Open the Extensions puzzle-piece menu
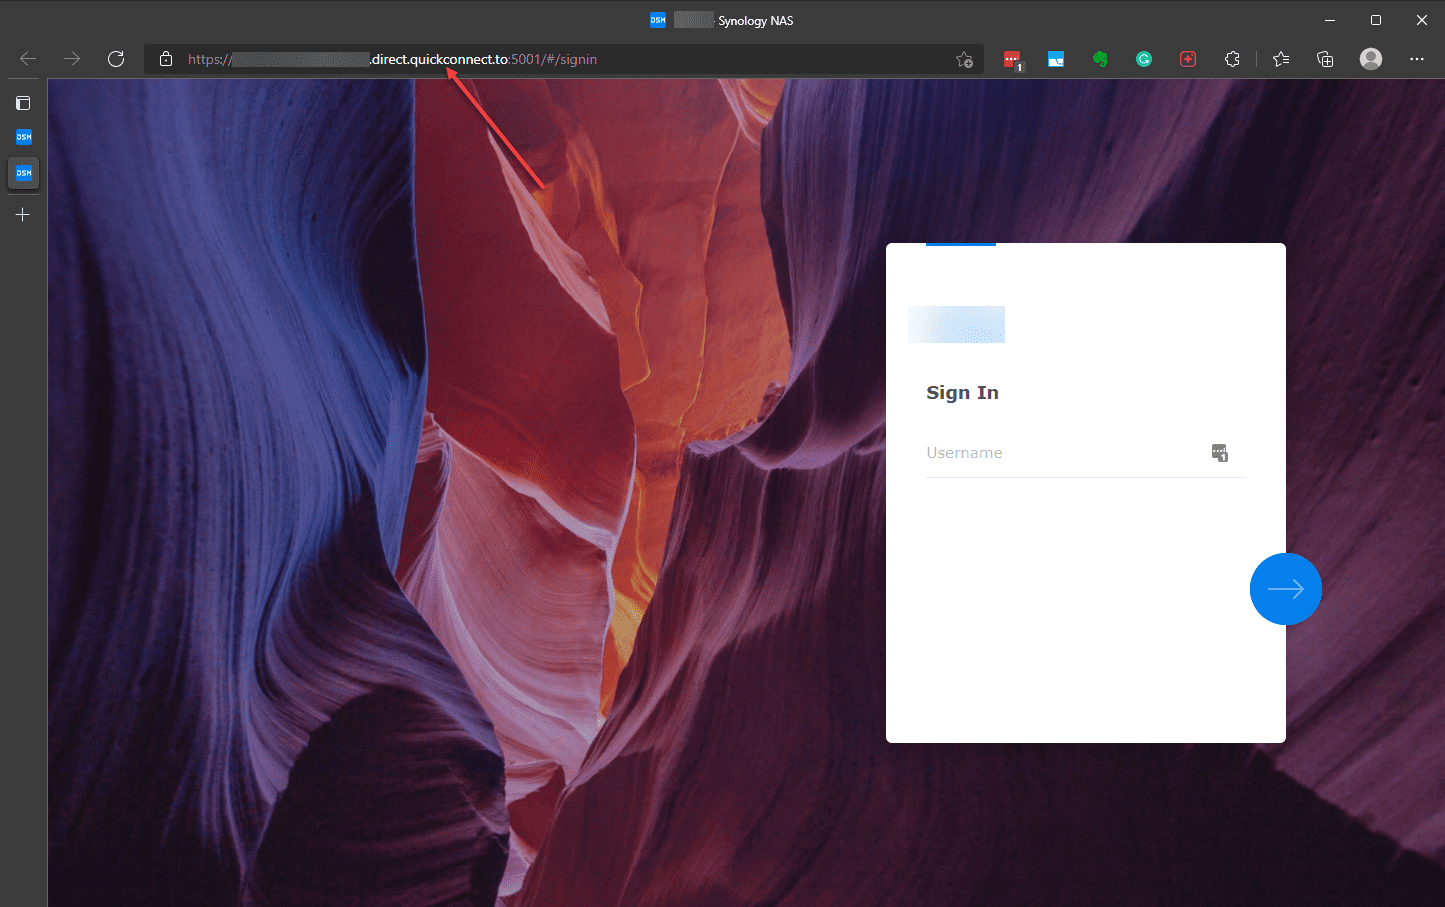Screen dimensions: 1445x907 point(1232,59)
